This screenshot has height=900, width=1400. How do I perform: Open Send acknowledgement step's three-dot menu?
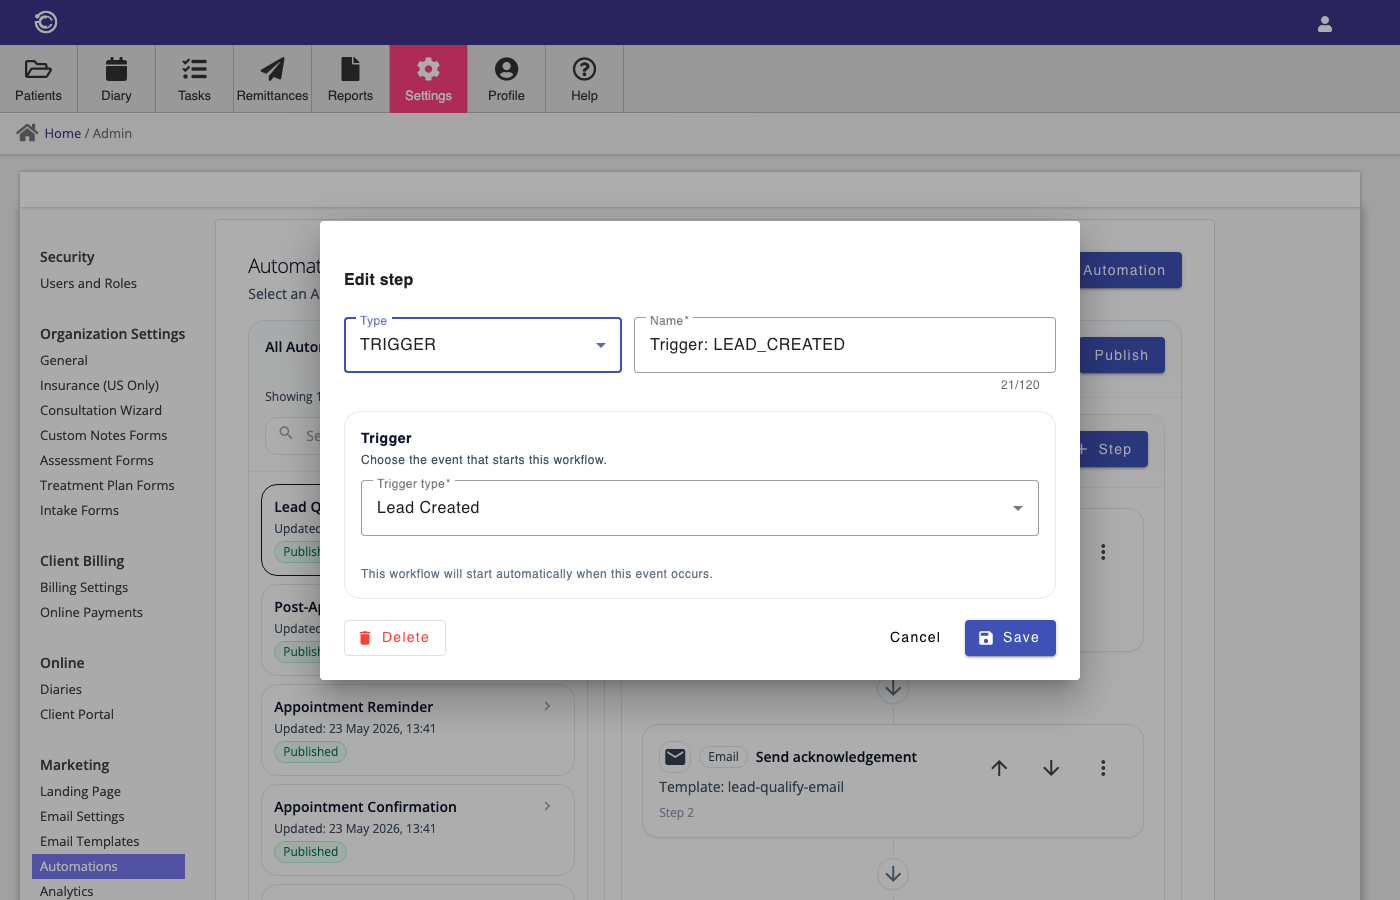tap(1103, 768)
